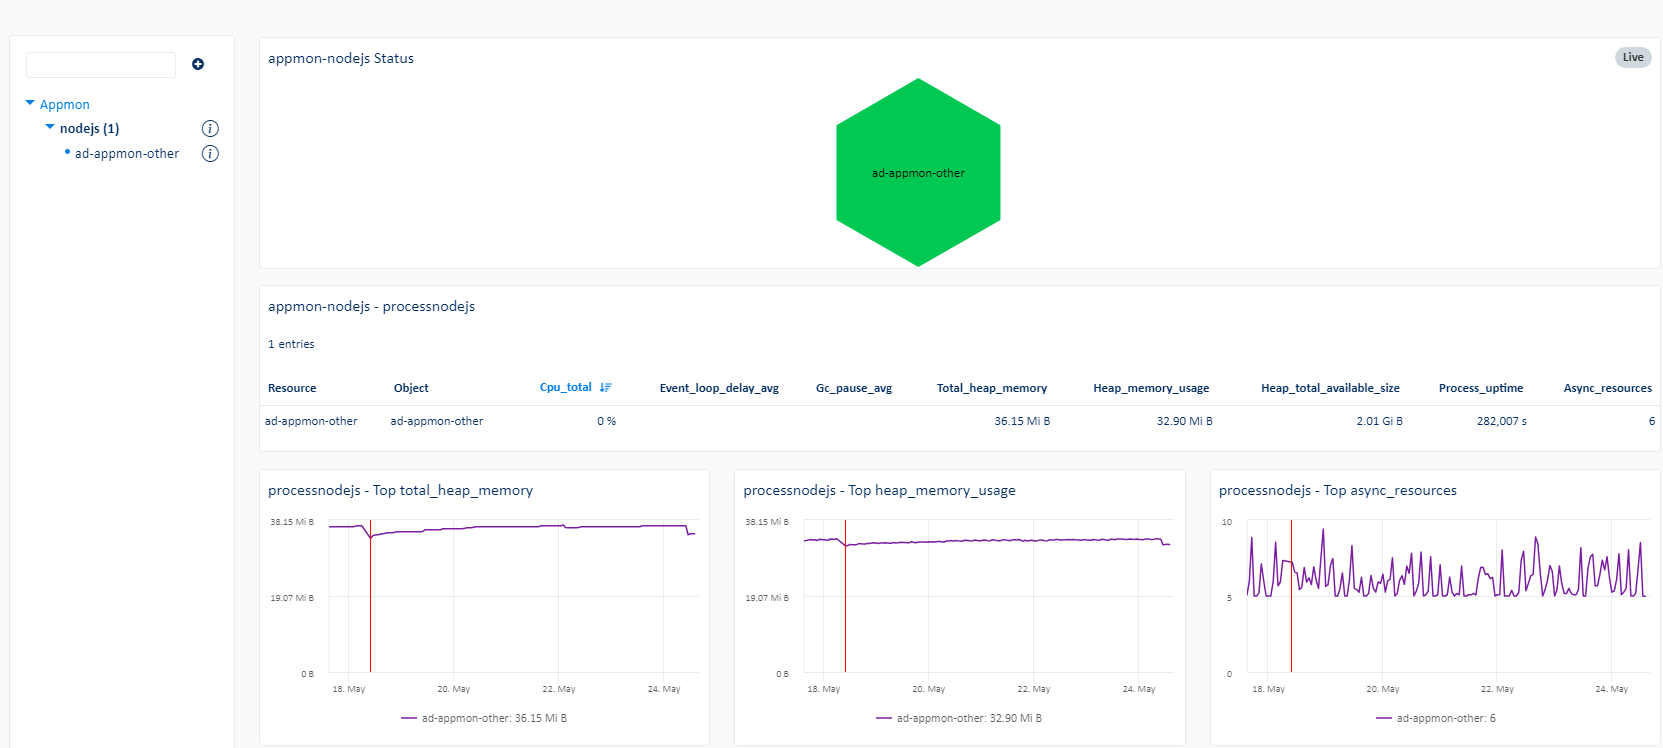Image resolution: width=1663 pixels, height=748 pixels.
Task: Click the sort icon next to Cpu_total
Action: [x=605, y=388]
